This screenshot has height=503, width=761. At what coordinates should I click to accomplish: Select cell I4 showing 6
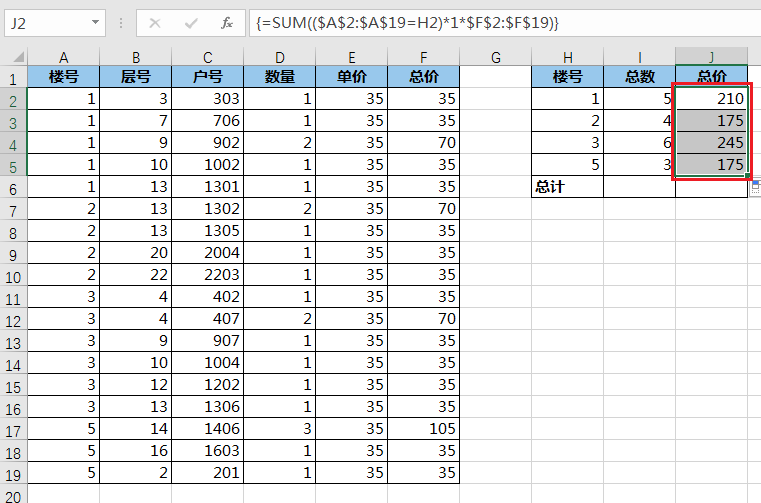pyautogui.click(x=640, y=143)
